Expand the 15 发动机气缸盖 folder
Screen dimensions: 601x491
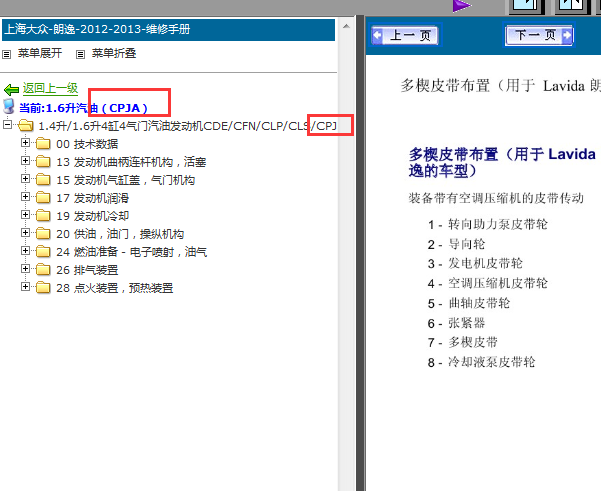point(25,179)
